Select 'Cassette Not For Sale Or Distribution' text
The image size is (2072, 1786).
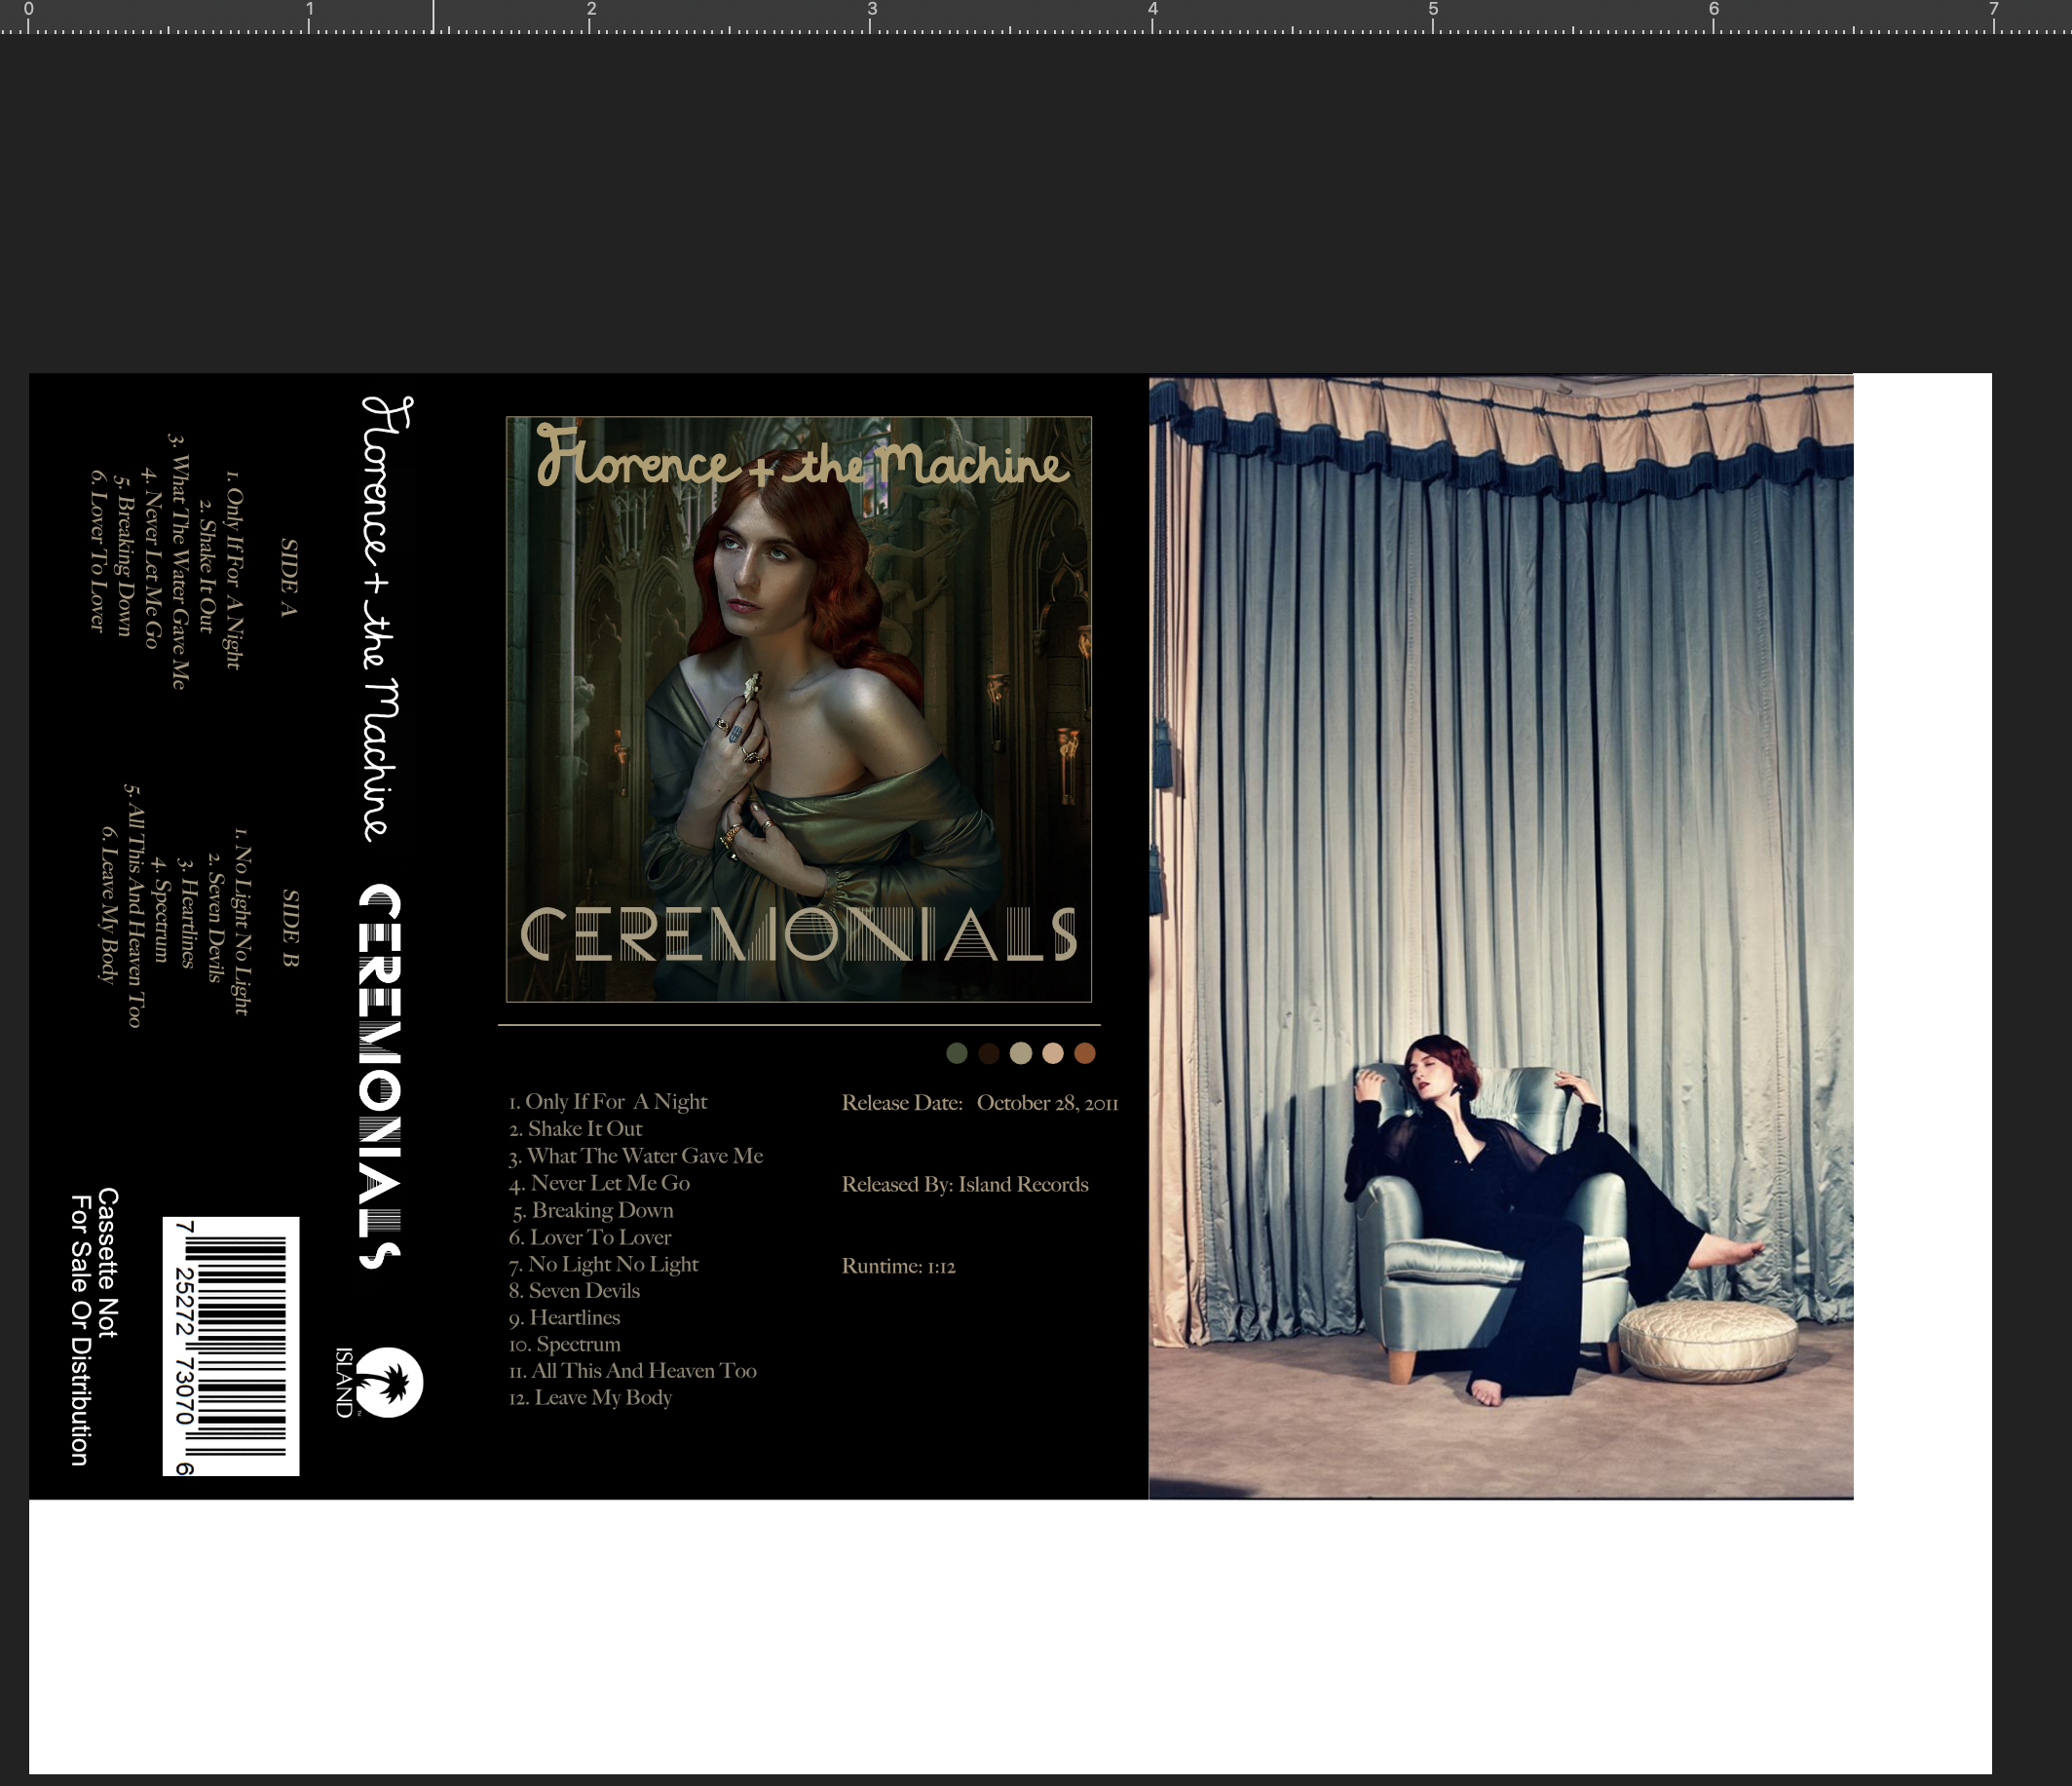[94, 1327]
